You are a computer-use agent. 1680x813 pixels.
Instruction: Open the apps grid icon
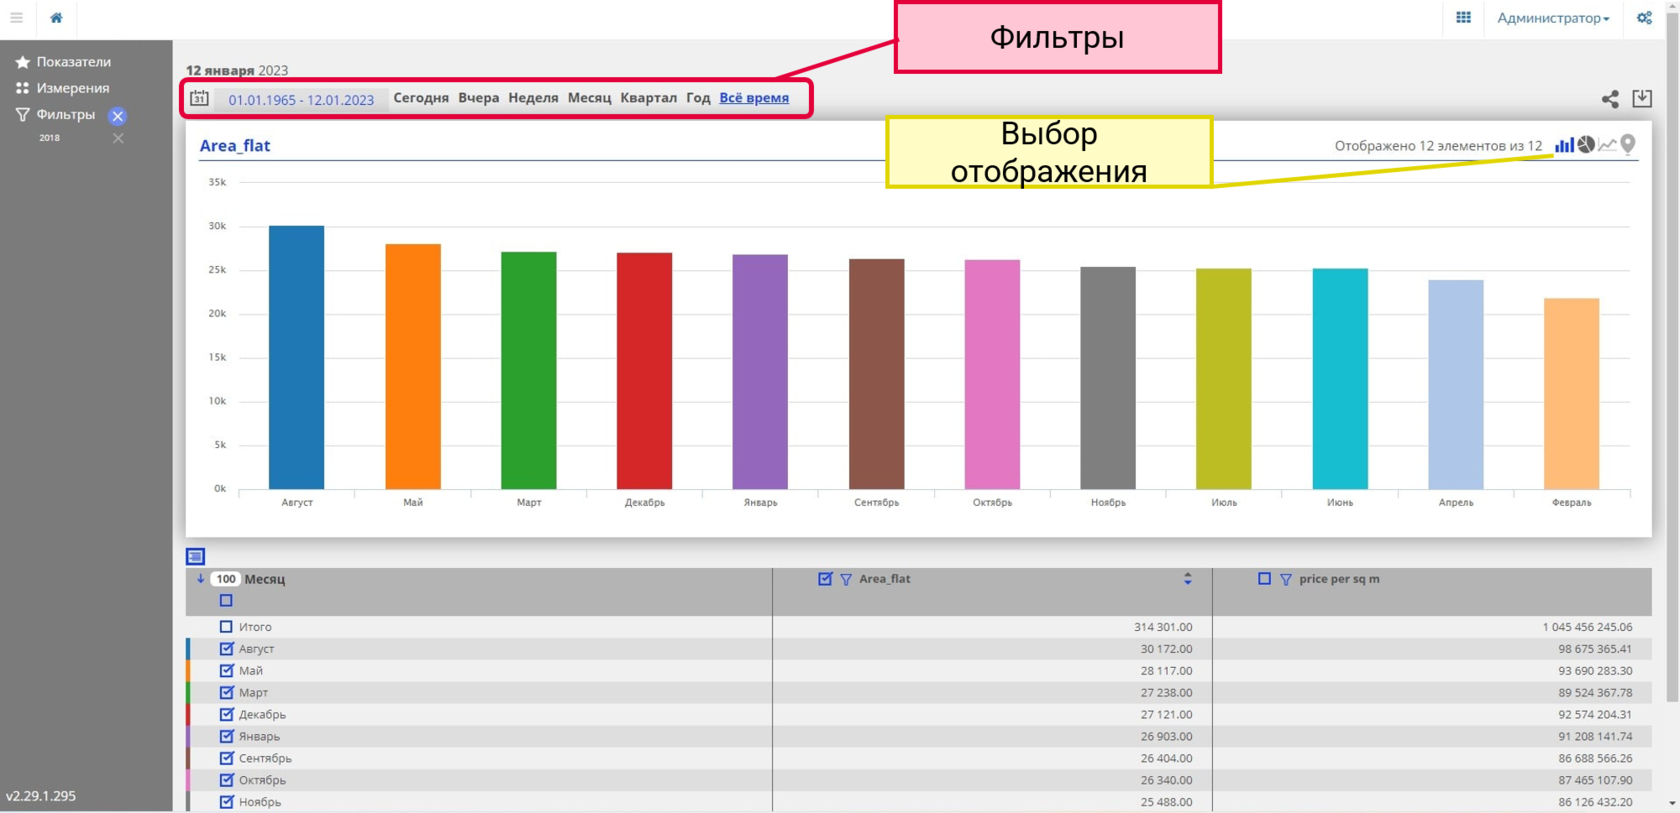(x=1463, y=17)
